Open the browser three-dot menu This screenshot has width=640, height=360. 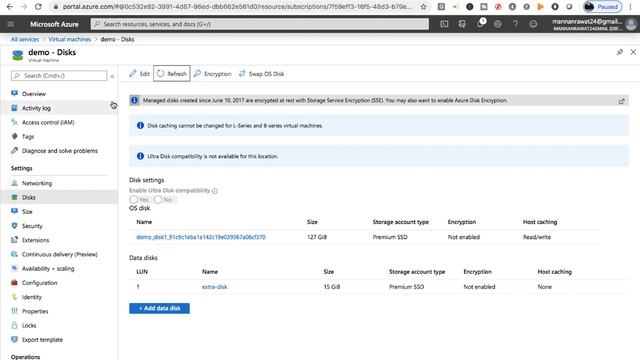coord(631,7)
